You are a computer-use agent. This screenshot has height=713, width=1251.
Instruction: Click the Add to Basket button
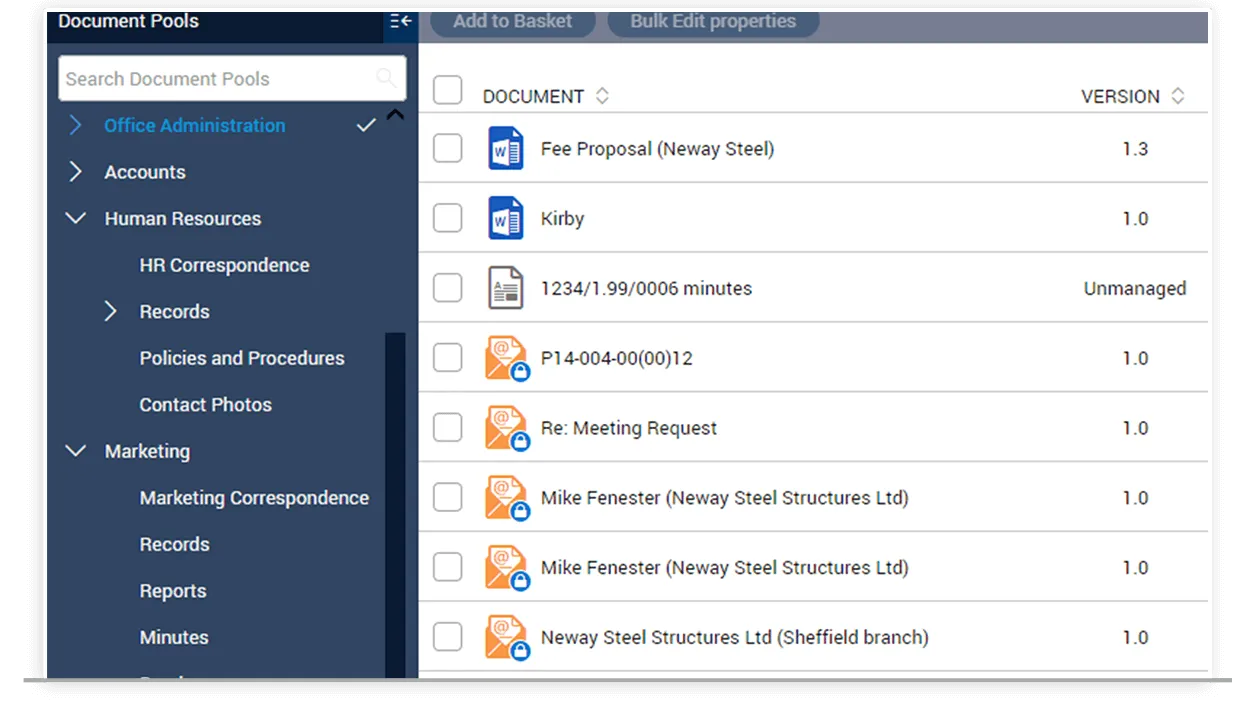pos(513,22)
